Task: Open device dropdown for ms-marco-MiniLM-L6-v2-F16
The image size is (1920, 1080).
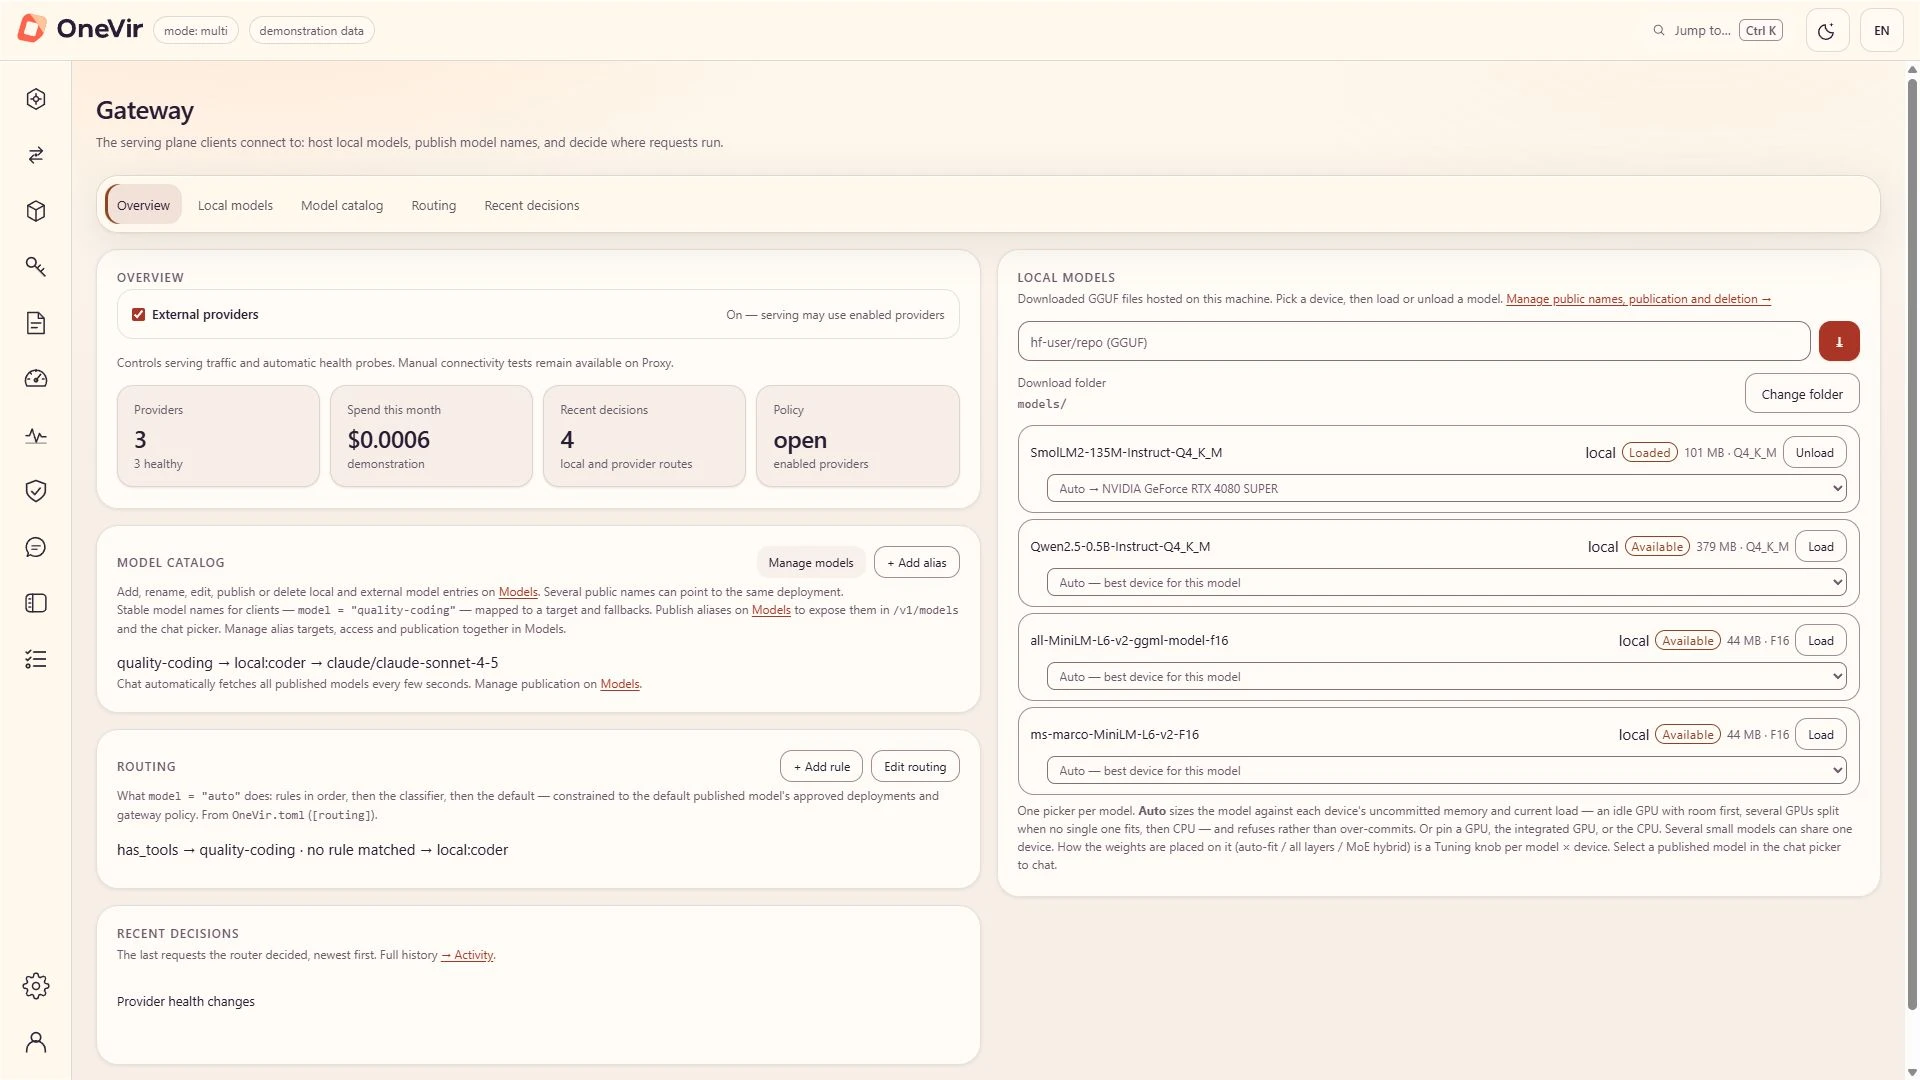Action: (1446, 771)
